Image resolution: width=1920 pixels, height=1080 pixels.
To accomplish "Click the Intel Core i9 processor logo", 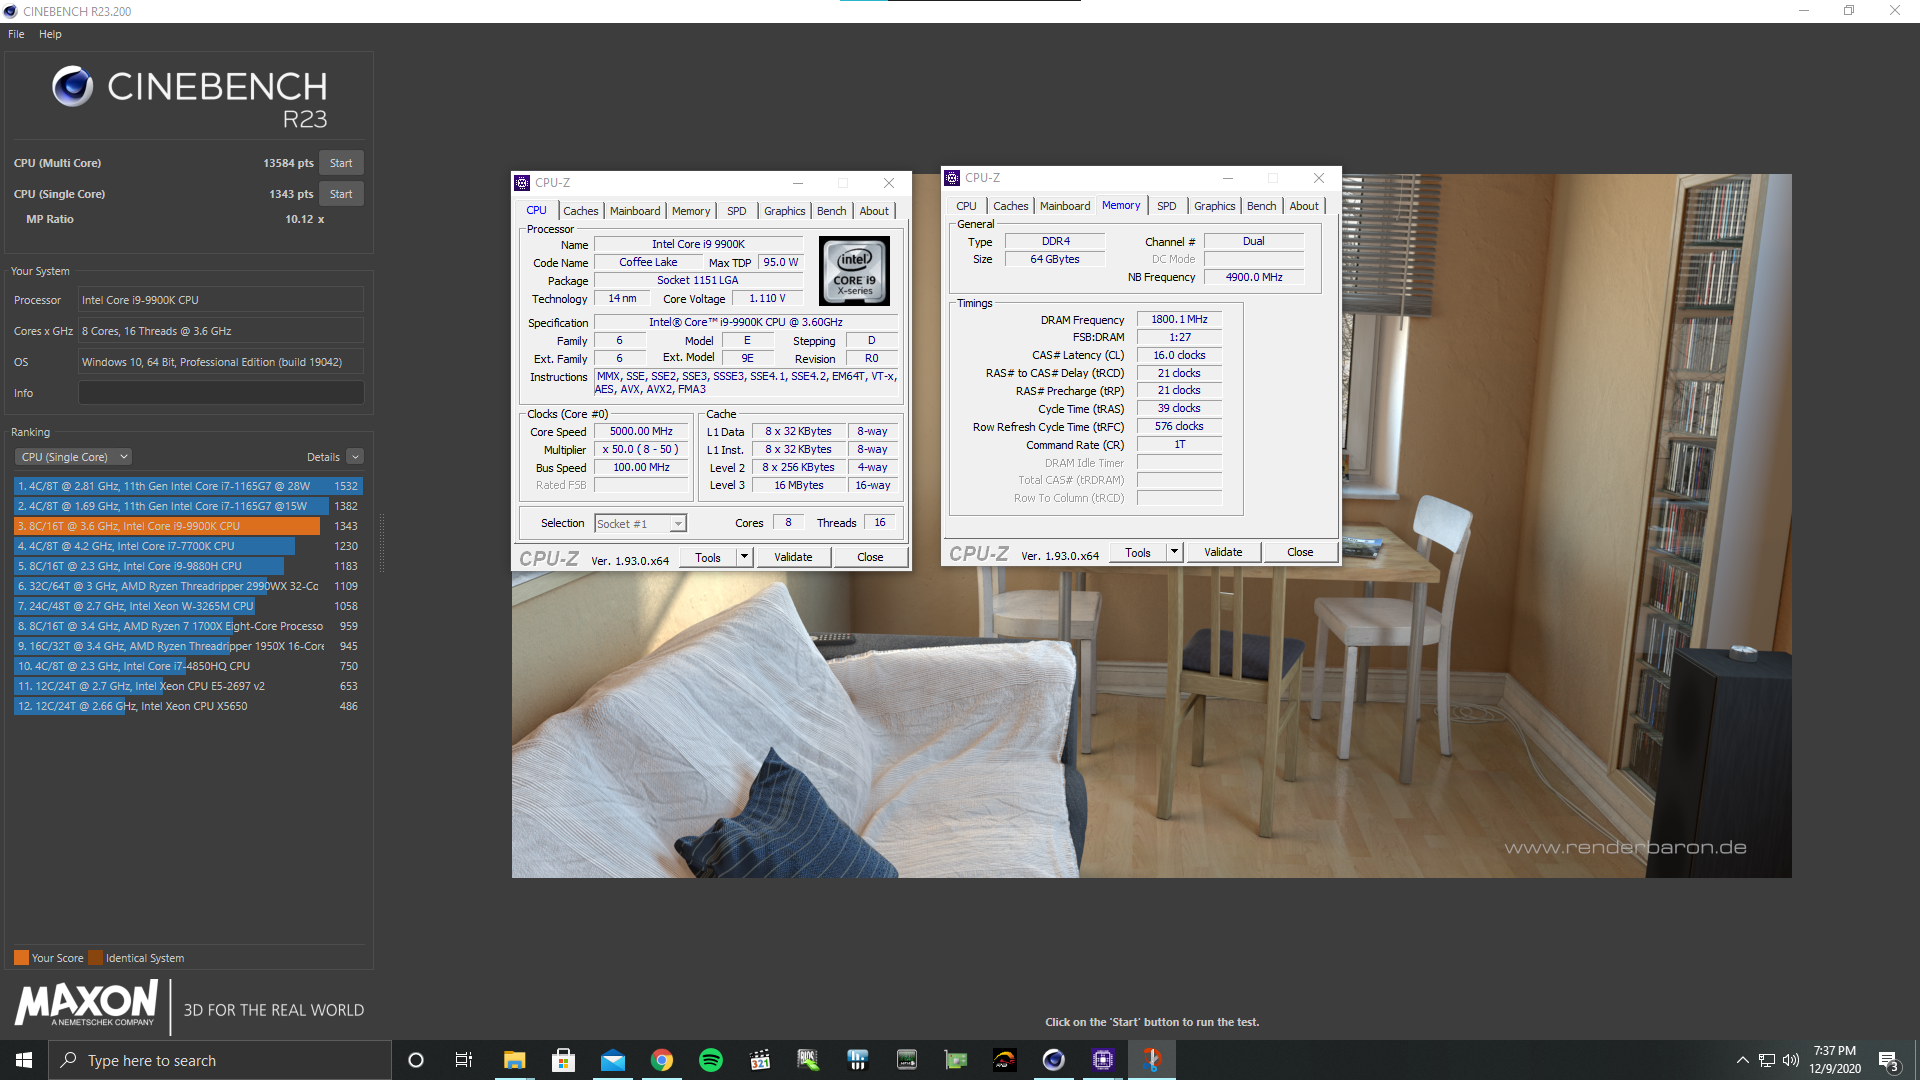I will (x=854, y=271).
